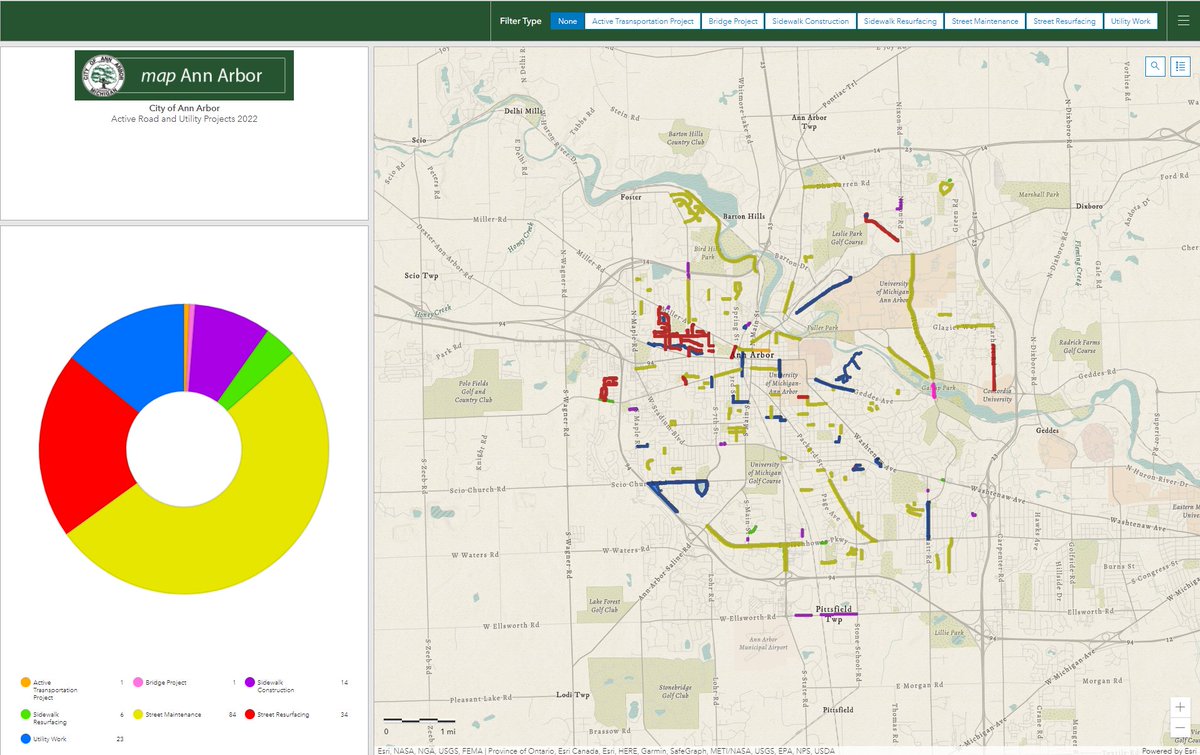The width and height of the screenshot is (1200, 755).
Task: Select the None filter
Action: [x=568, y=20]
